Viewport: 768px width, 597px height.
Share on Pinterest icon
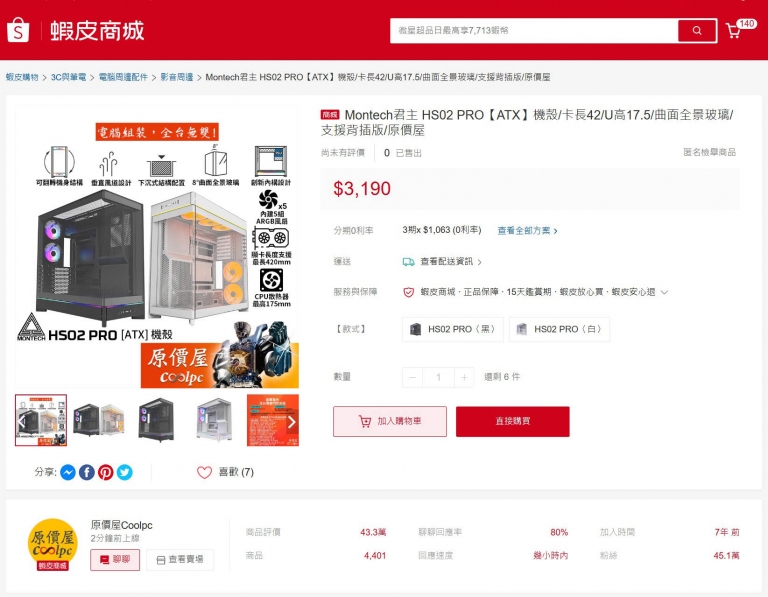tap(106, 472)
